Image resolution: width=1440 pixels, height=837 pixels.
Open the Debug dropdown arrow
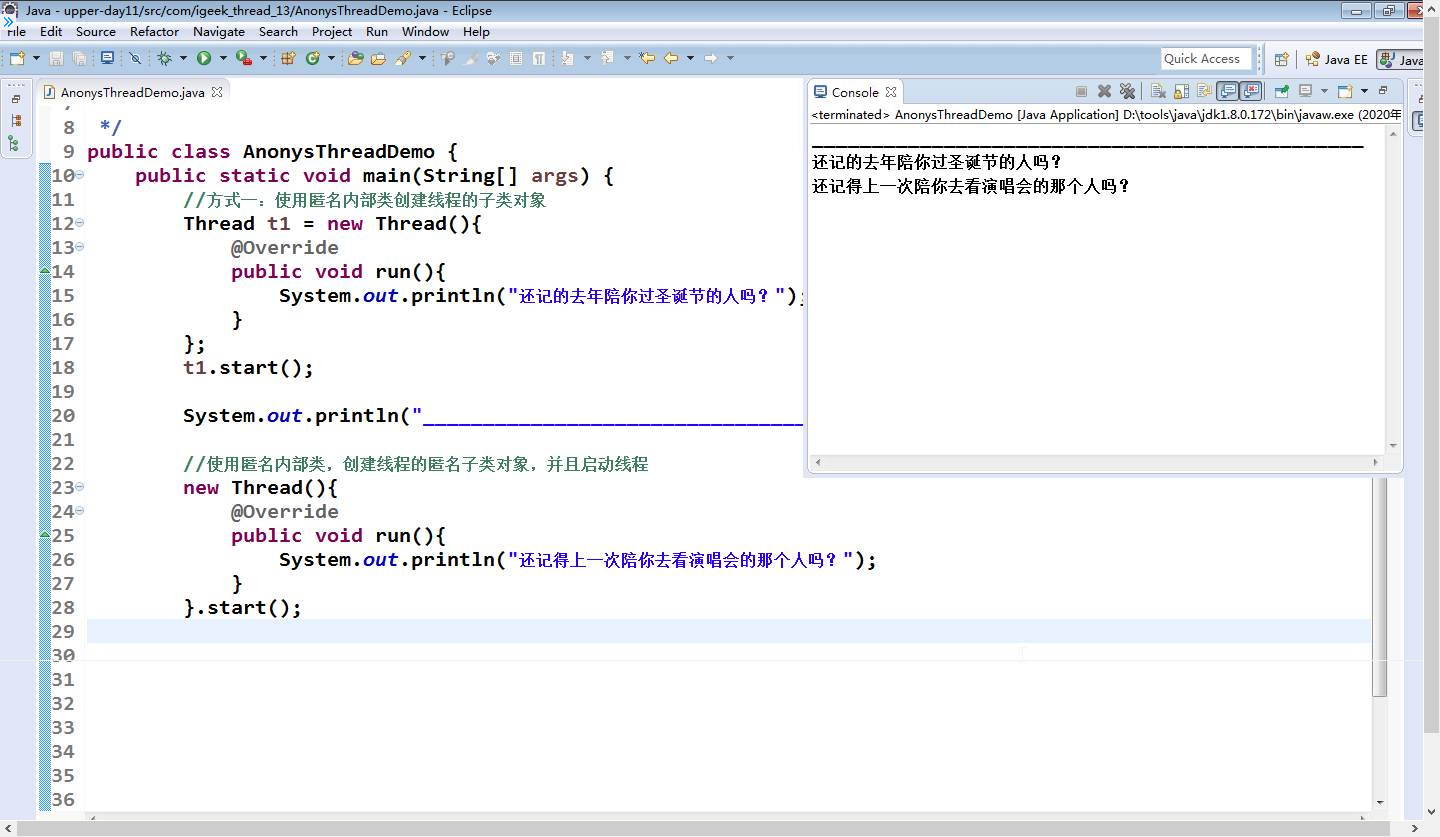click(183, 58)
